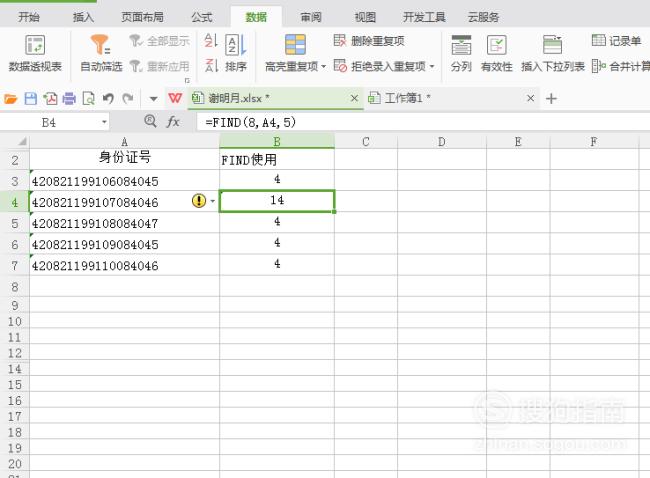Image resolution: width=650 pixels, height=478 pixels.
Task: Open the 记录单 record form
Action: click(616, 41)
